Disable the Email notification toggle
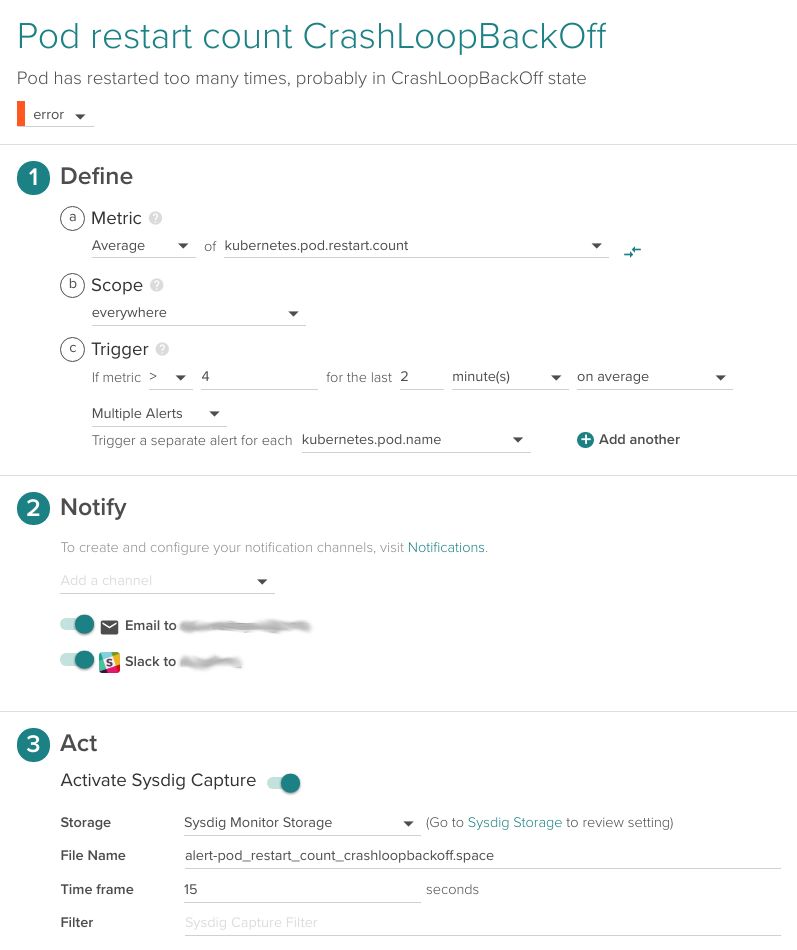This screenshot has height=950, width=797. 77,625
